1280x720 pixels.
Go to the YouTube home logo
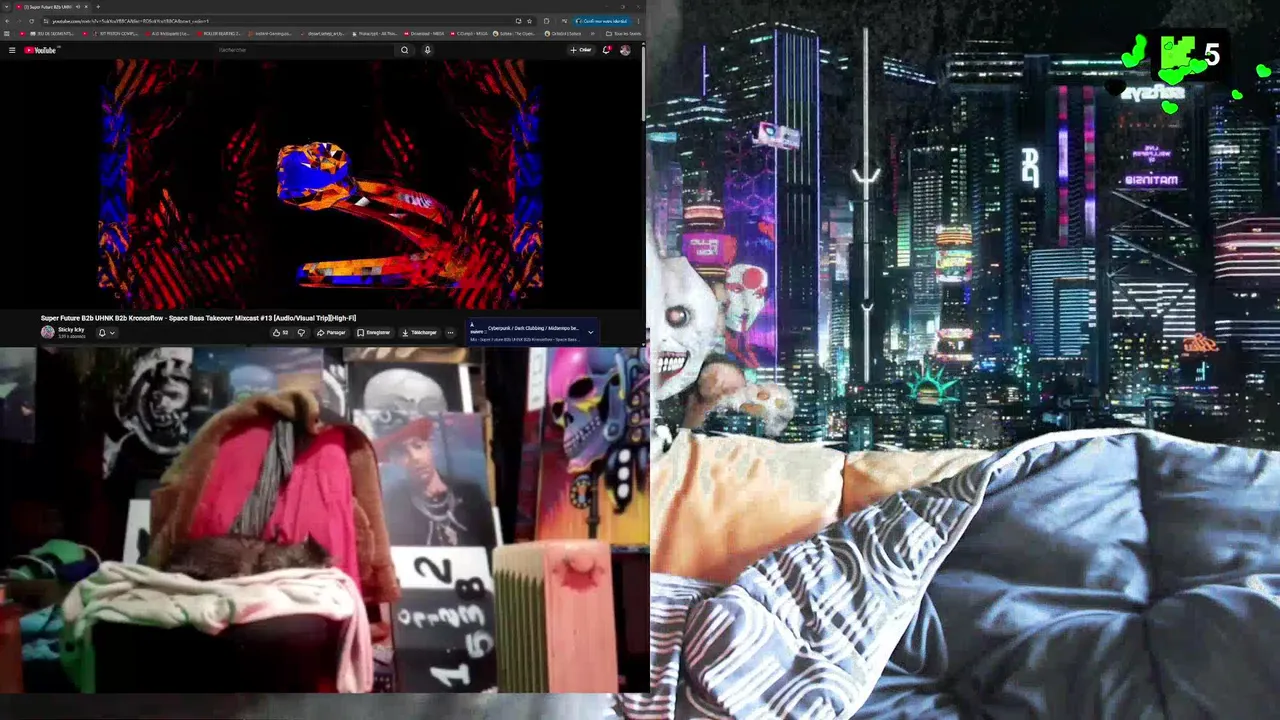(40, 50)
